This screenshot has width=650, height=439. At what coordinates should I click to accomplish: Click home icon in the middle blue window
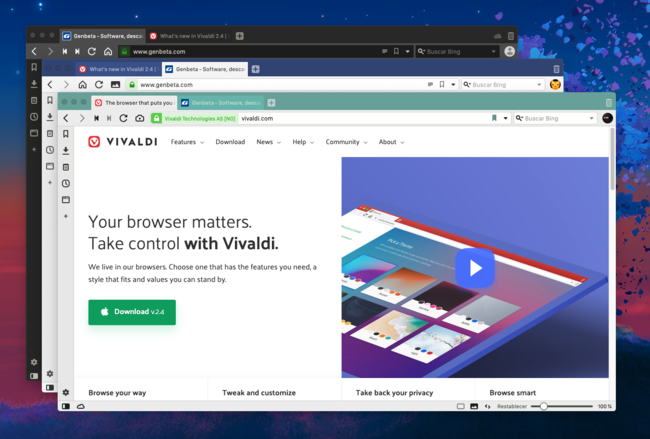pyautogui.click(x=82, y=85)
